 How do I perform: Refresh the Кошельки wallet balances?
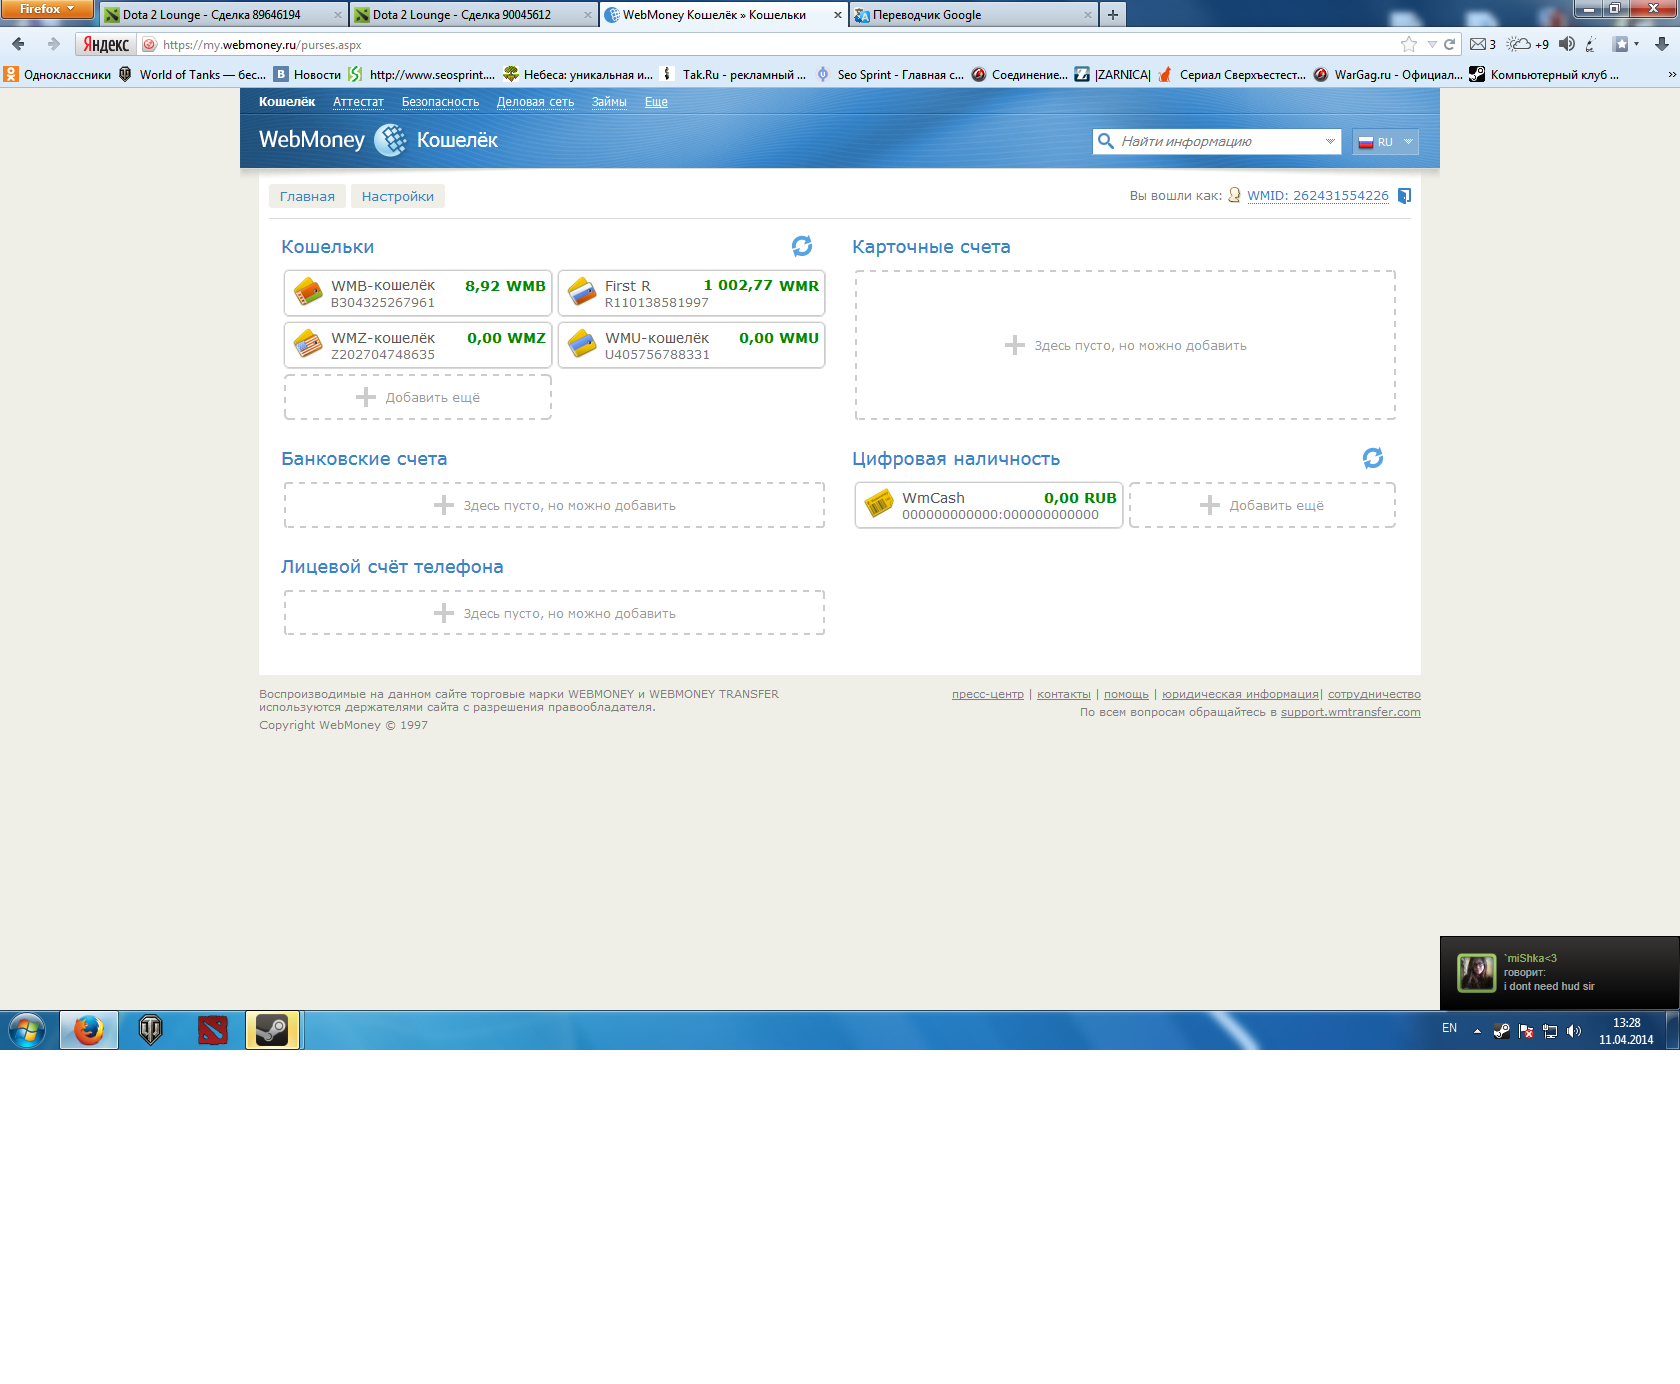(802, 246)
